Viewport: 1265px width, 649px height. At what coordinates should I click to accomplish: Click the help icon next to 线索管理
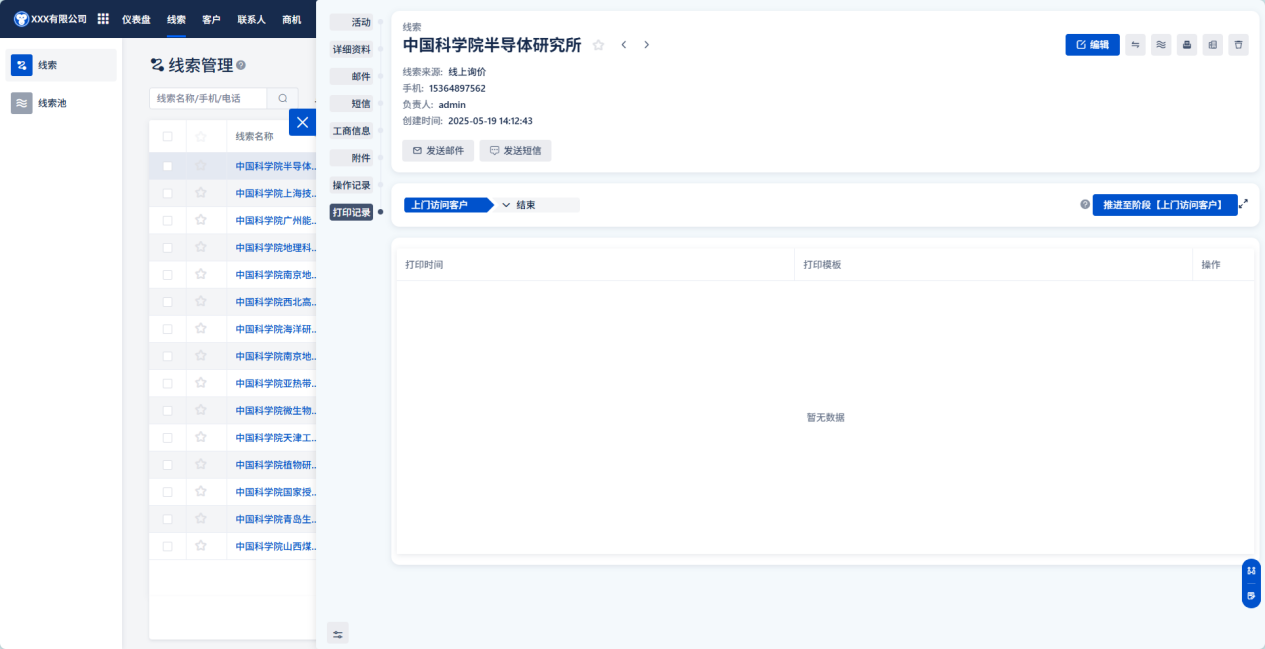pos(241,65)
